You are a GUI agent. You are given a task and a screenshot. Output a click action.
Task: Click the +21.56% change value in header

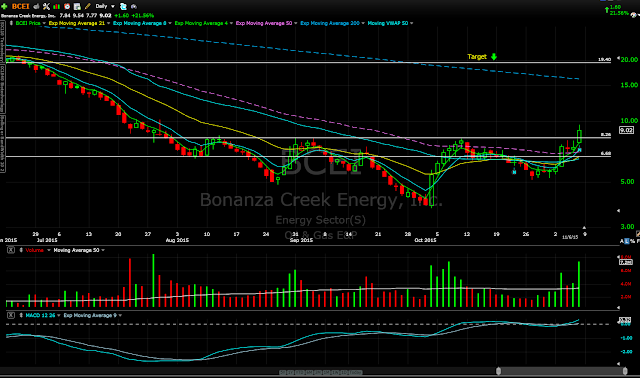pos(142,16)
